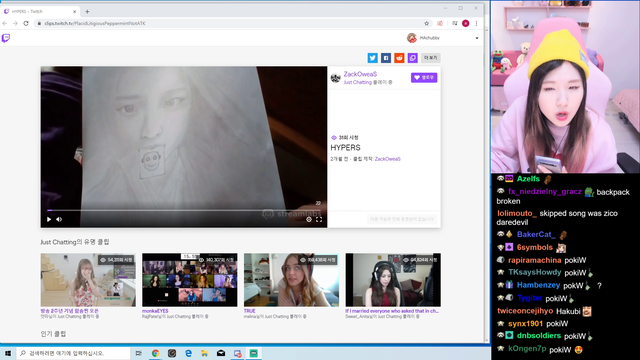The image size is (640, 360).
Task: Click chat username kOngen7p
Action: (527, 349)
